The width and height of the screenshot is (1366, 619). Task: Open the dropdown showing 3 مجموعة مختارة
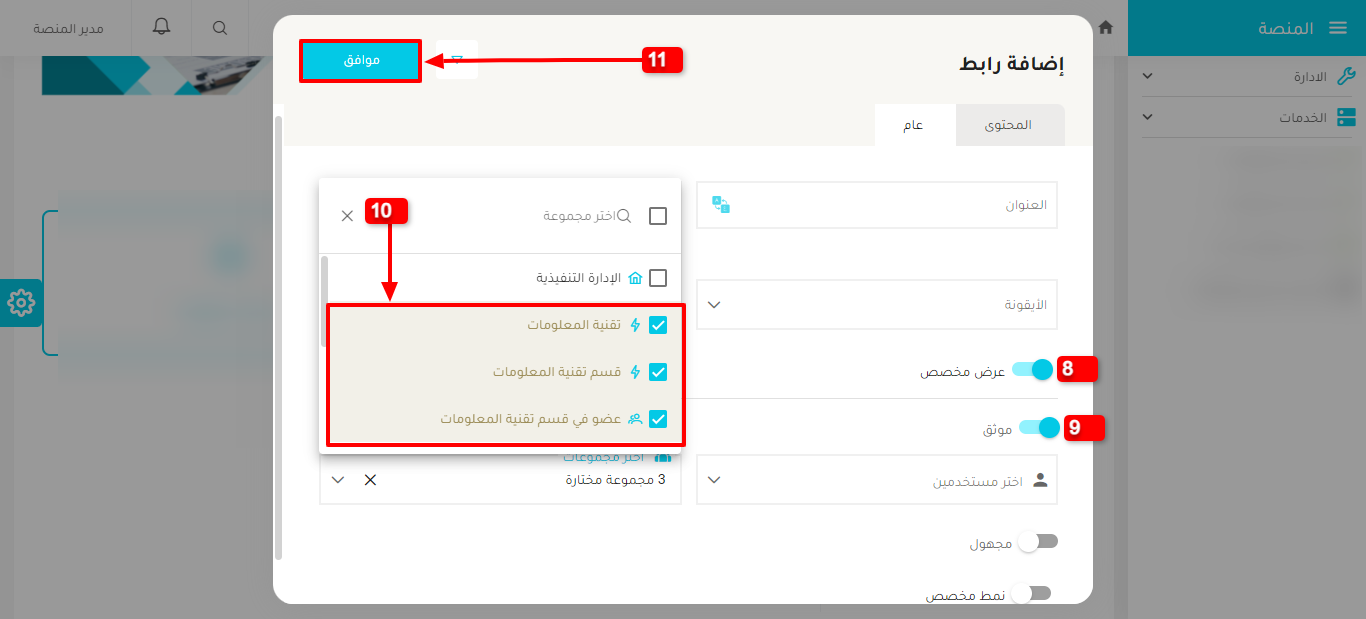tap(338, 479)
